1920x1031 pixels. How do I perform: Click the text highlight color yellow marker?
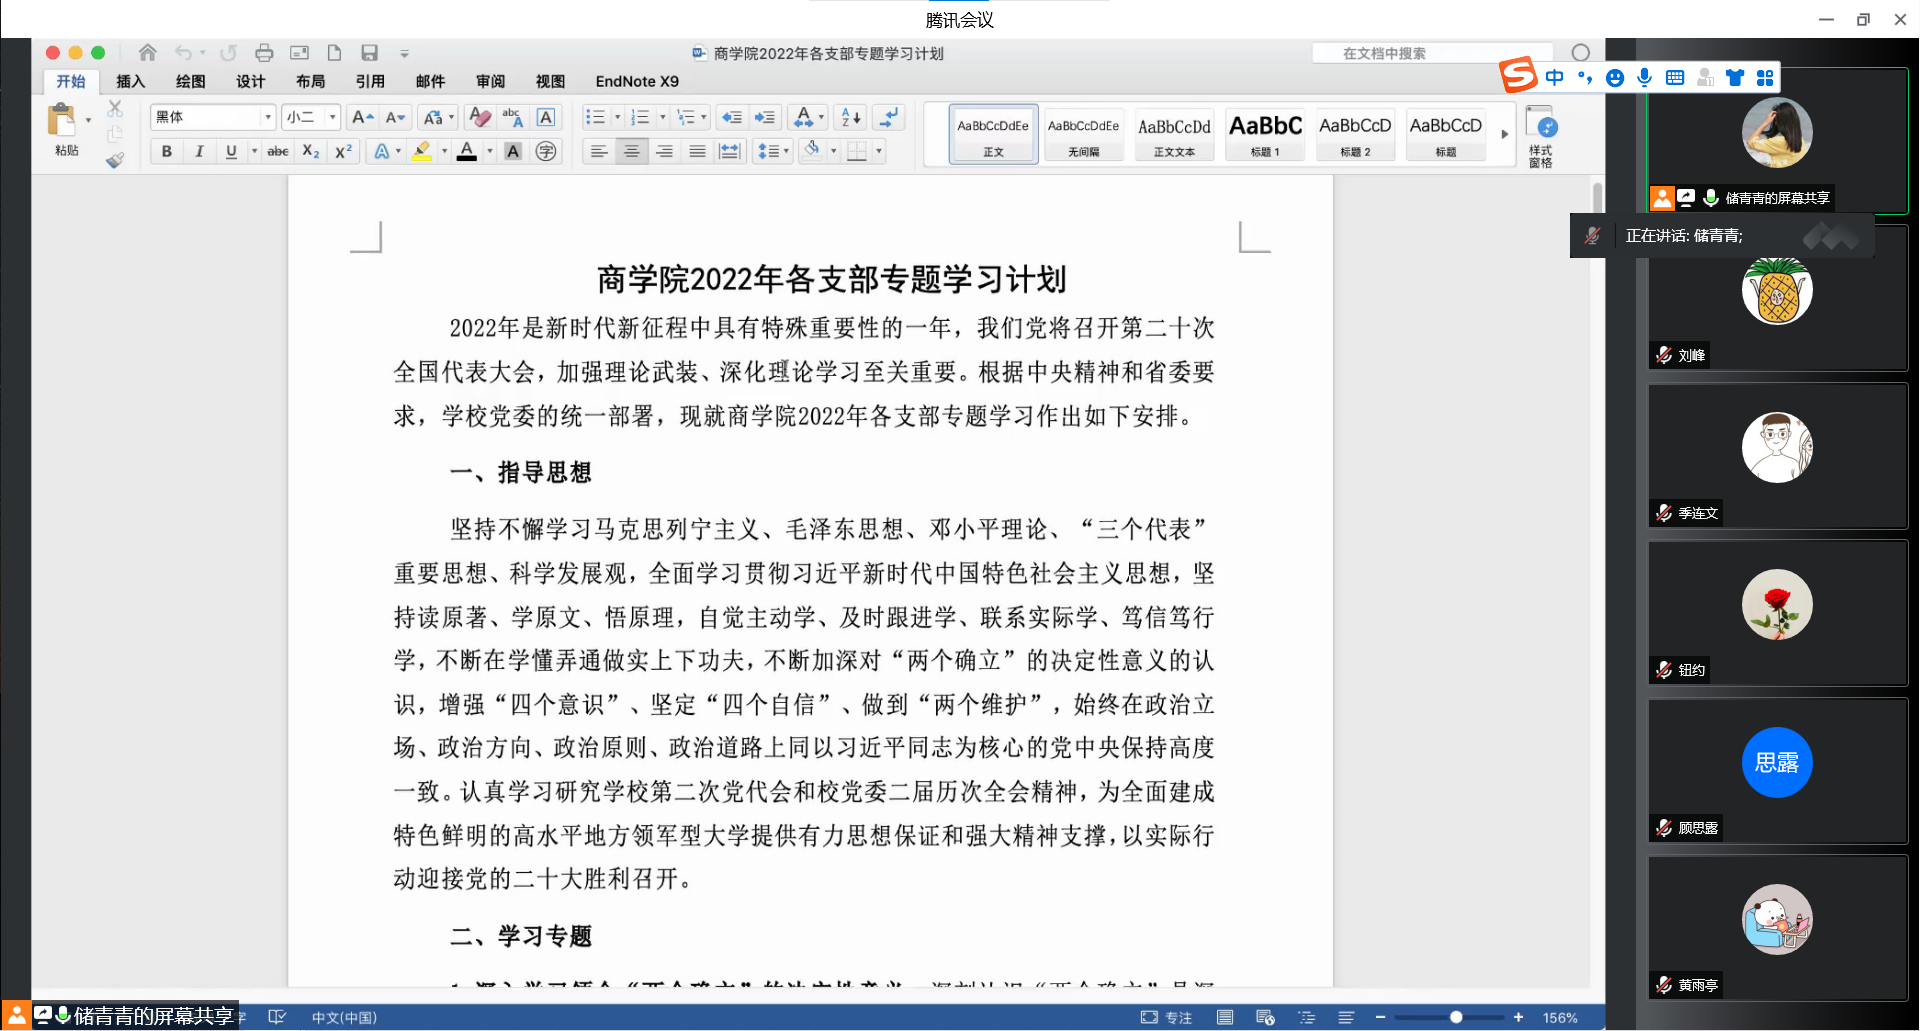422,151
